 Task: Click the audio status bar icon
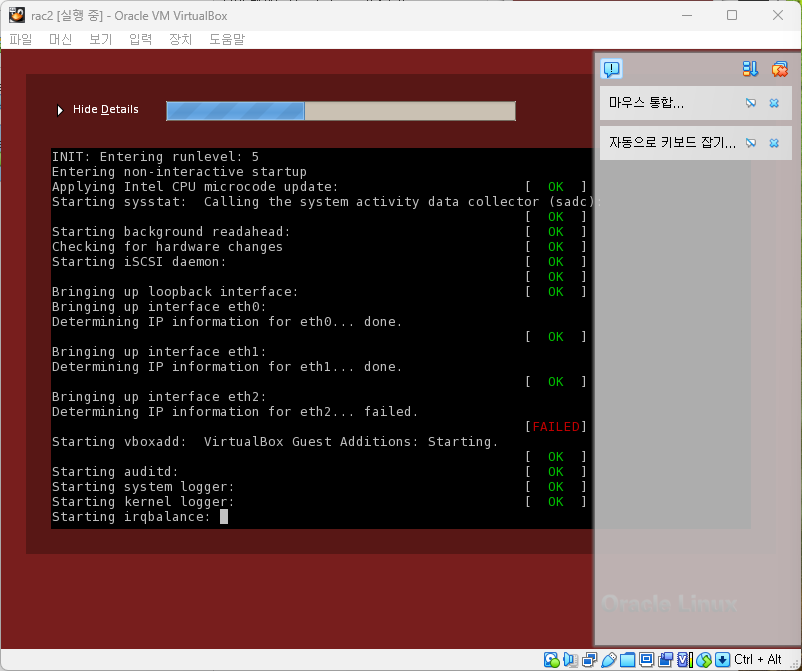[570, 660]
